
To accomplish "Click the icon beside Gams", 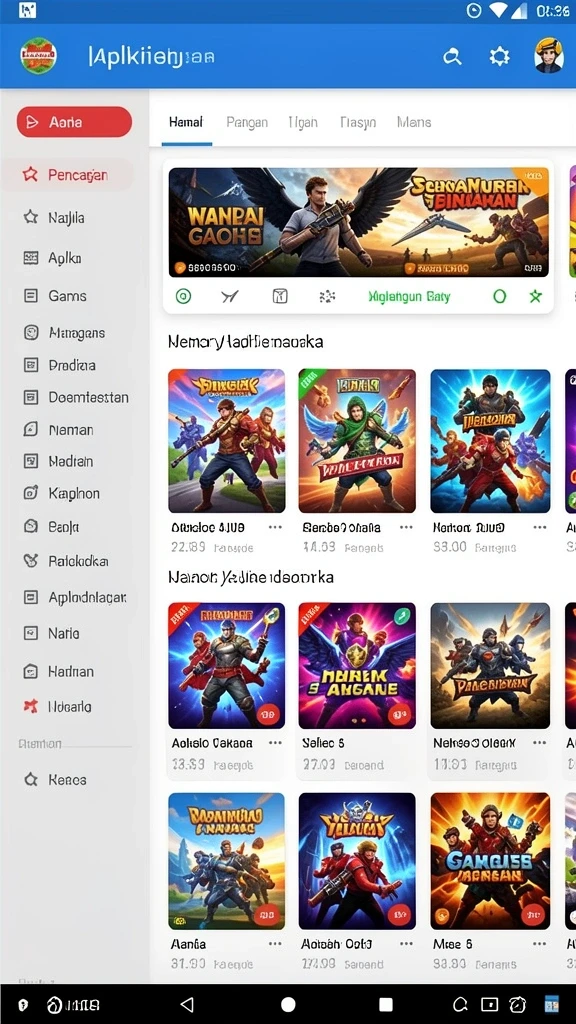I will 31,296.
